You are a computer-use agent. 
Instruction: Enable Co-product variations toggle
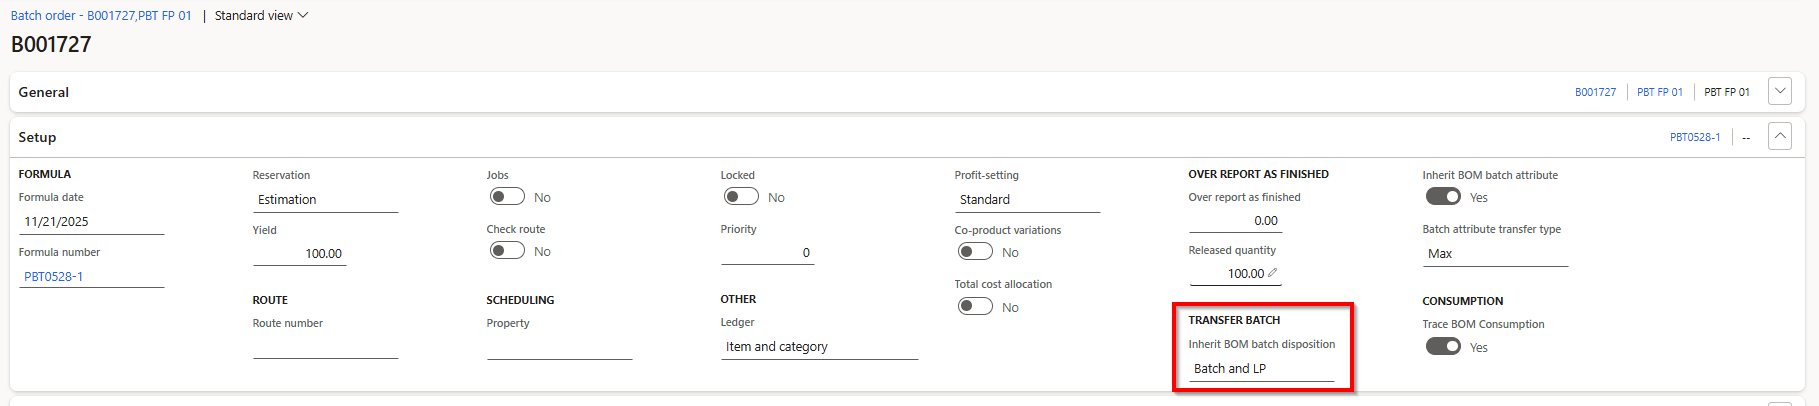(975, 252)
